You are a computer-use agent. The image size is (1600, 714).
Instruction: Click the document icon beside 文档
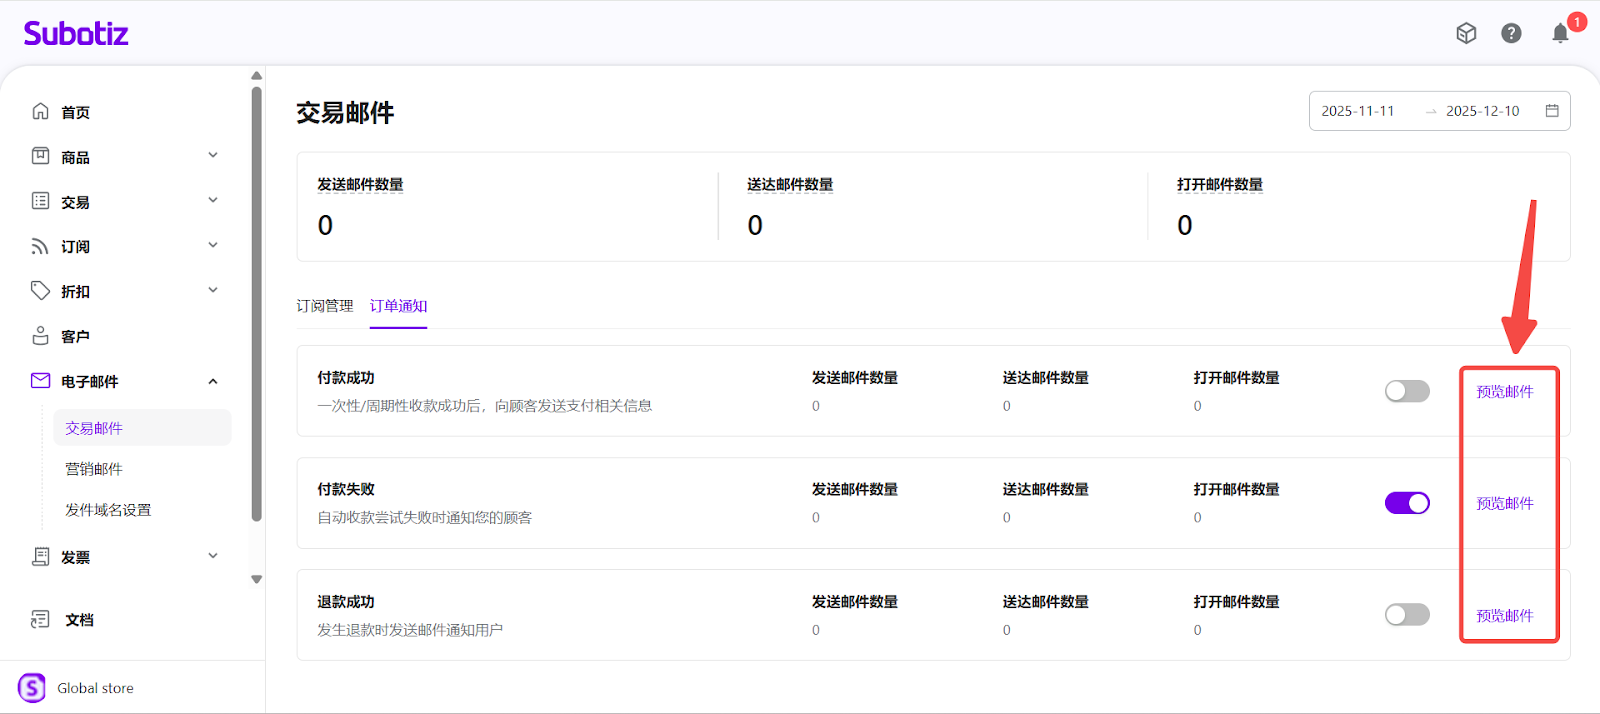[40, 620]
